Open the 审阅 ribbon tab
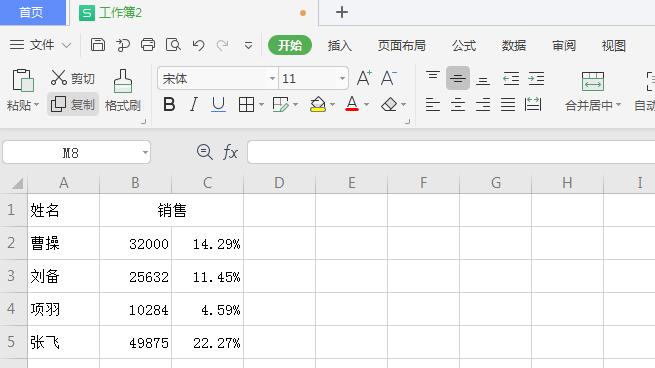 point(564,45)
